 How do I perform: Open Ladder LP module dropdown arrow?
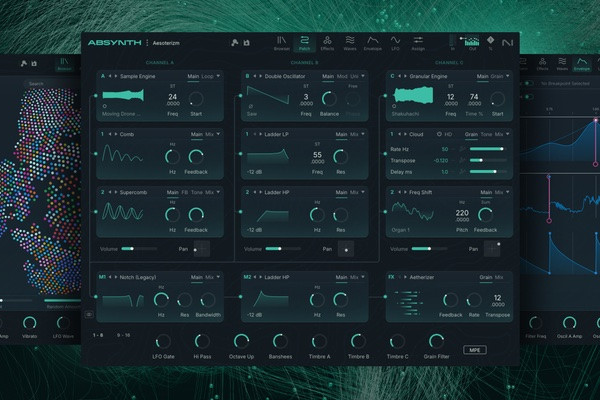363,134
